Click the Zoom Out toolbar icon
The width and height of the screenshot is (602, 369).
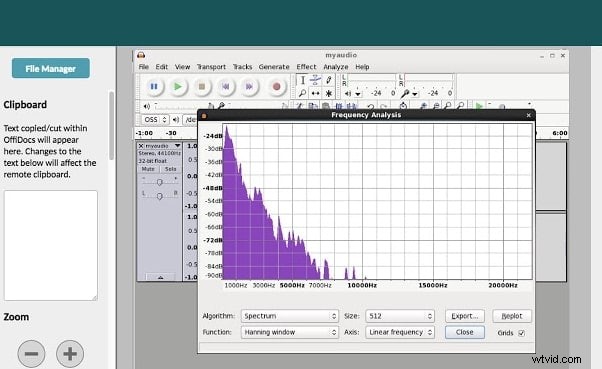pos(436,106)
